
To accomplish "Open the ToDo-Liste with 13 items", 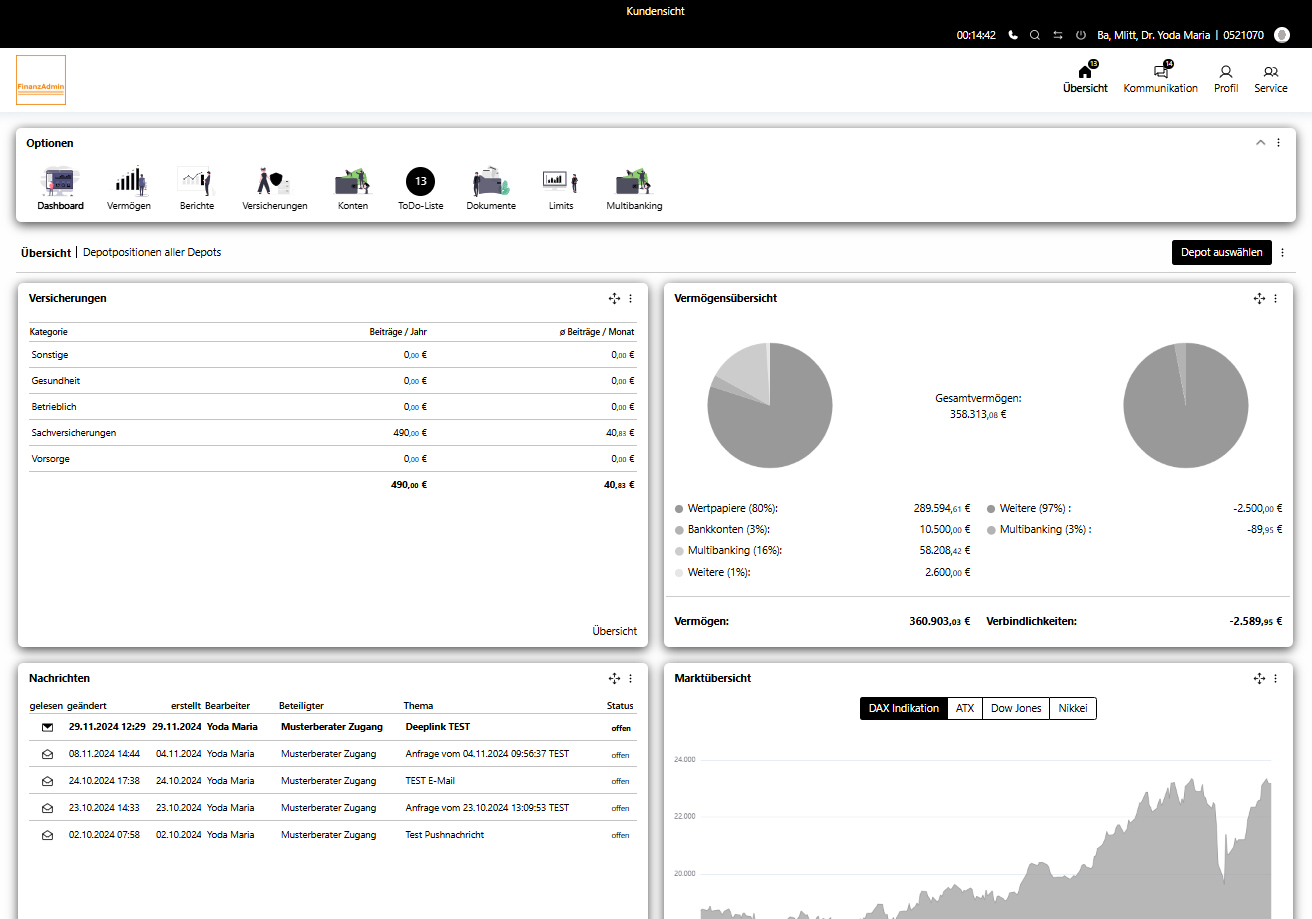I will (x=420, y=182).
